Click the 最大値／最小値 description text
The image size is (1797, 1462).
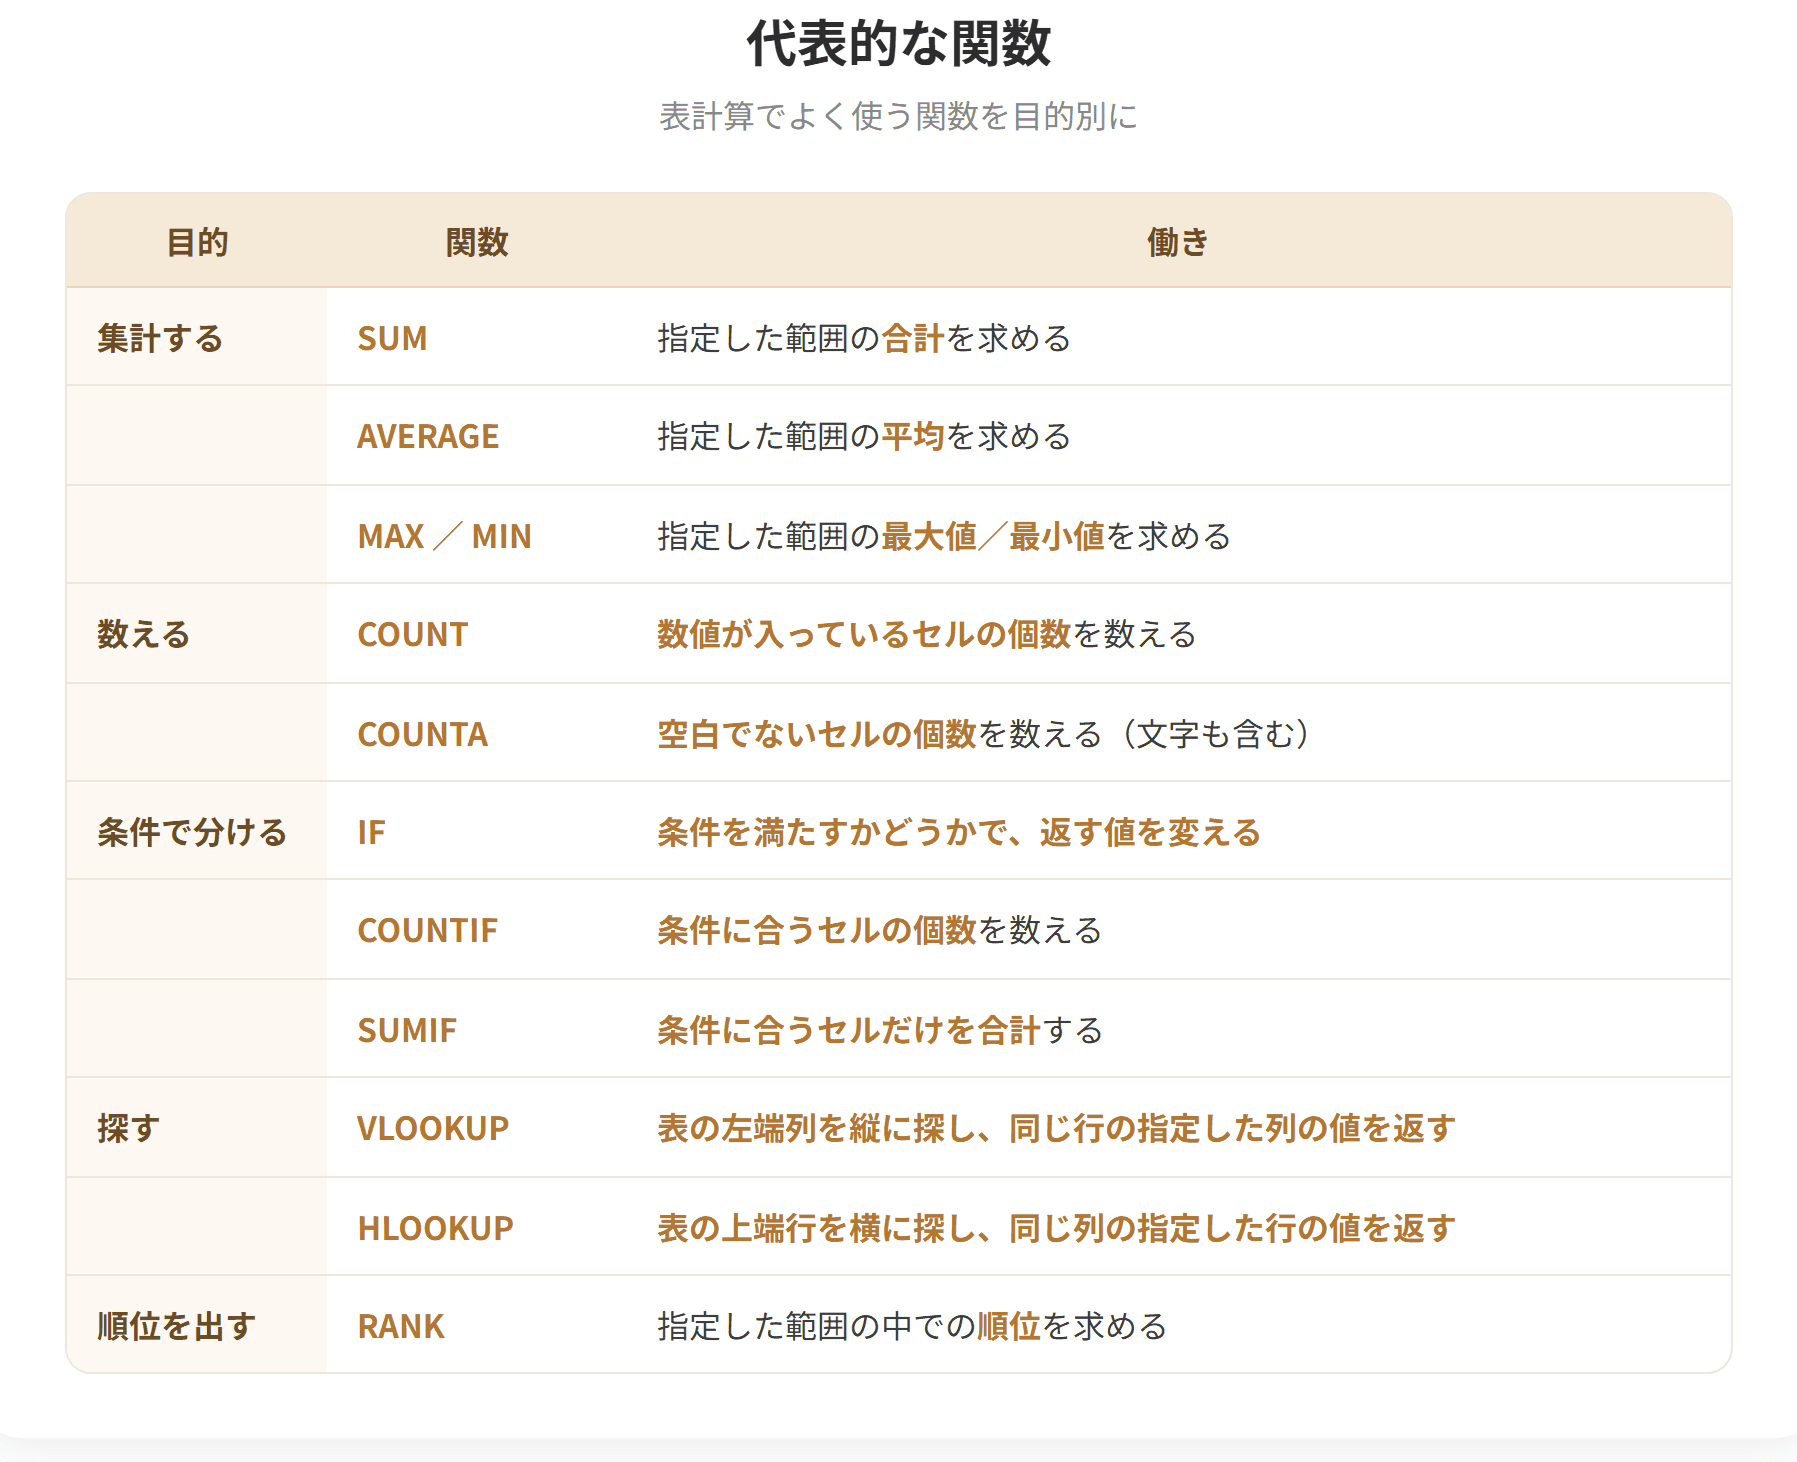point(992,536)
